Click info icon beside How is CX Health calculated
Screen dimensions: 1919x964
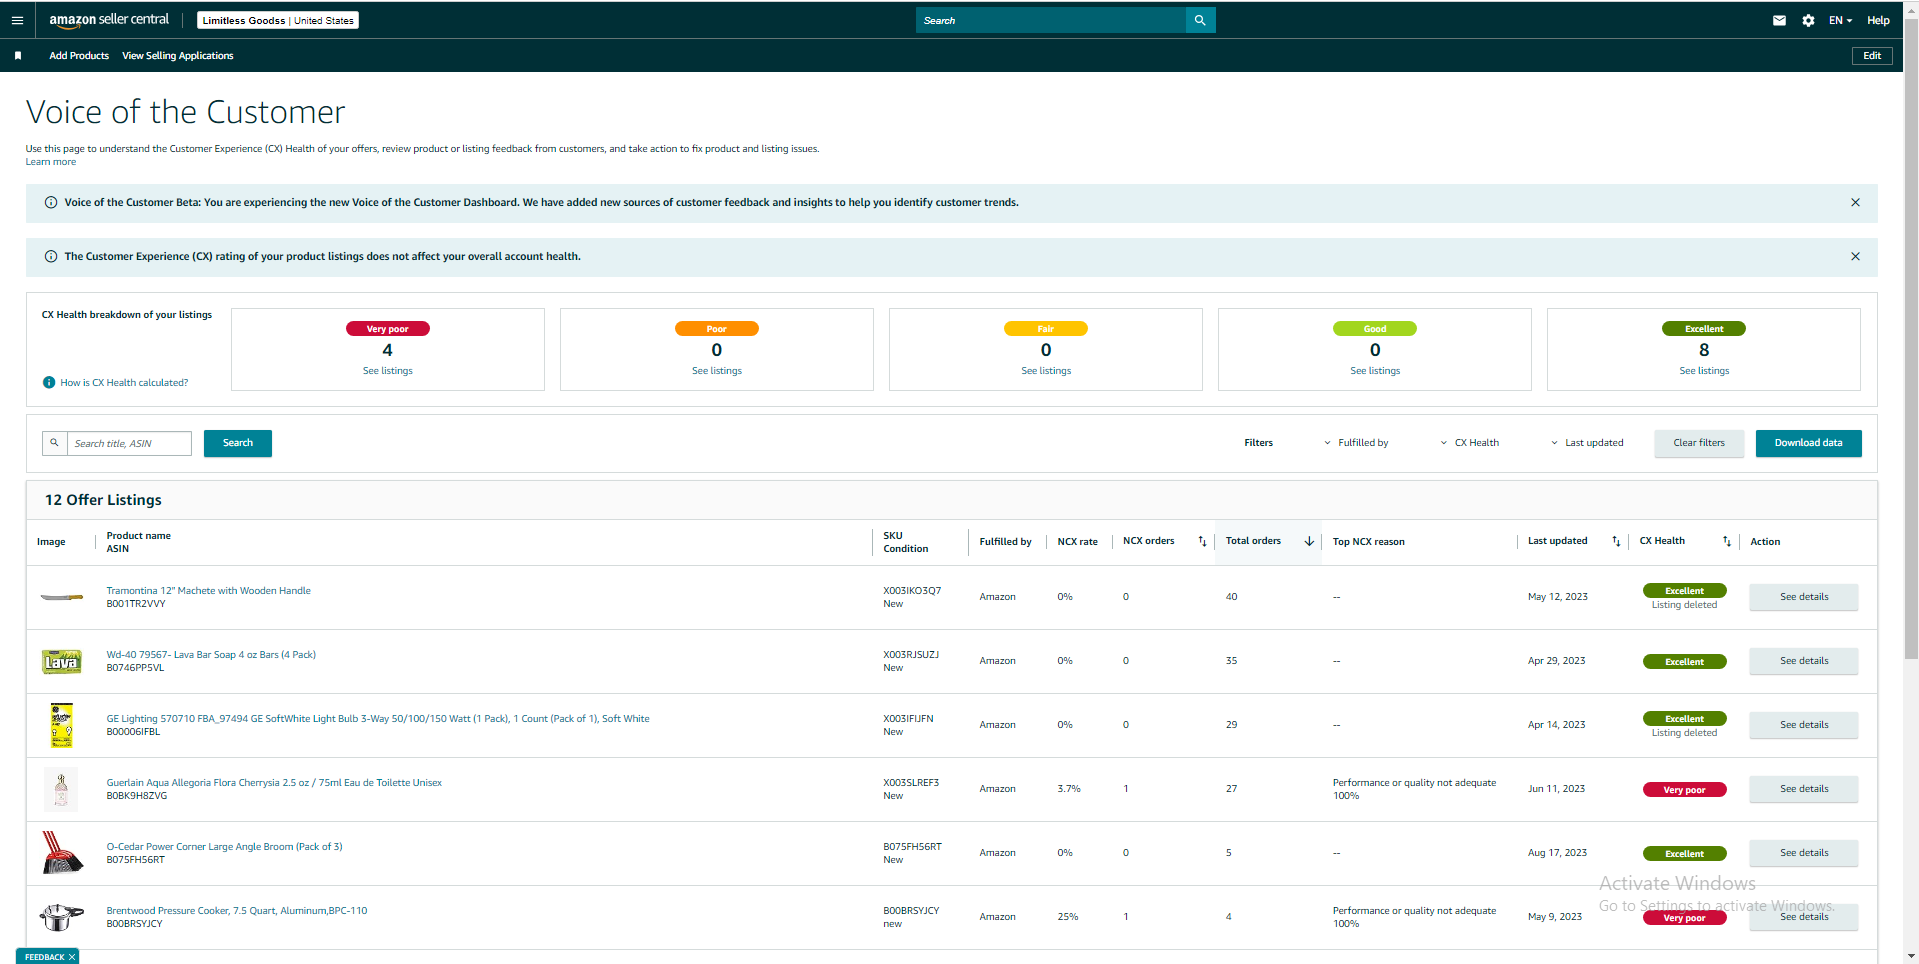tap(49, 382)
